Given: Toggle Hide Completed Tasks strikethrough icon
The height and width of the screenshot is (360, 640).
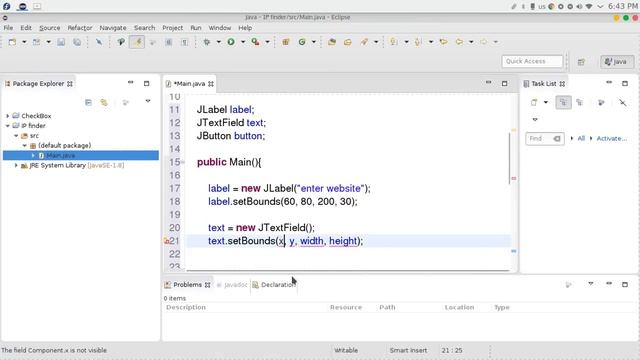Looking at the screenshot, I should click(x=622, y=102).
